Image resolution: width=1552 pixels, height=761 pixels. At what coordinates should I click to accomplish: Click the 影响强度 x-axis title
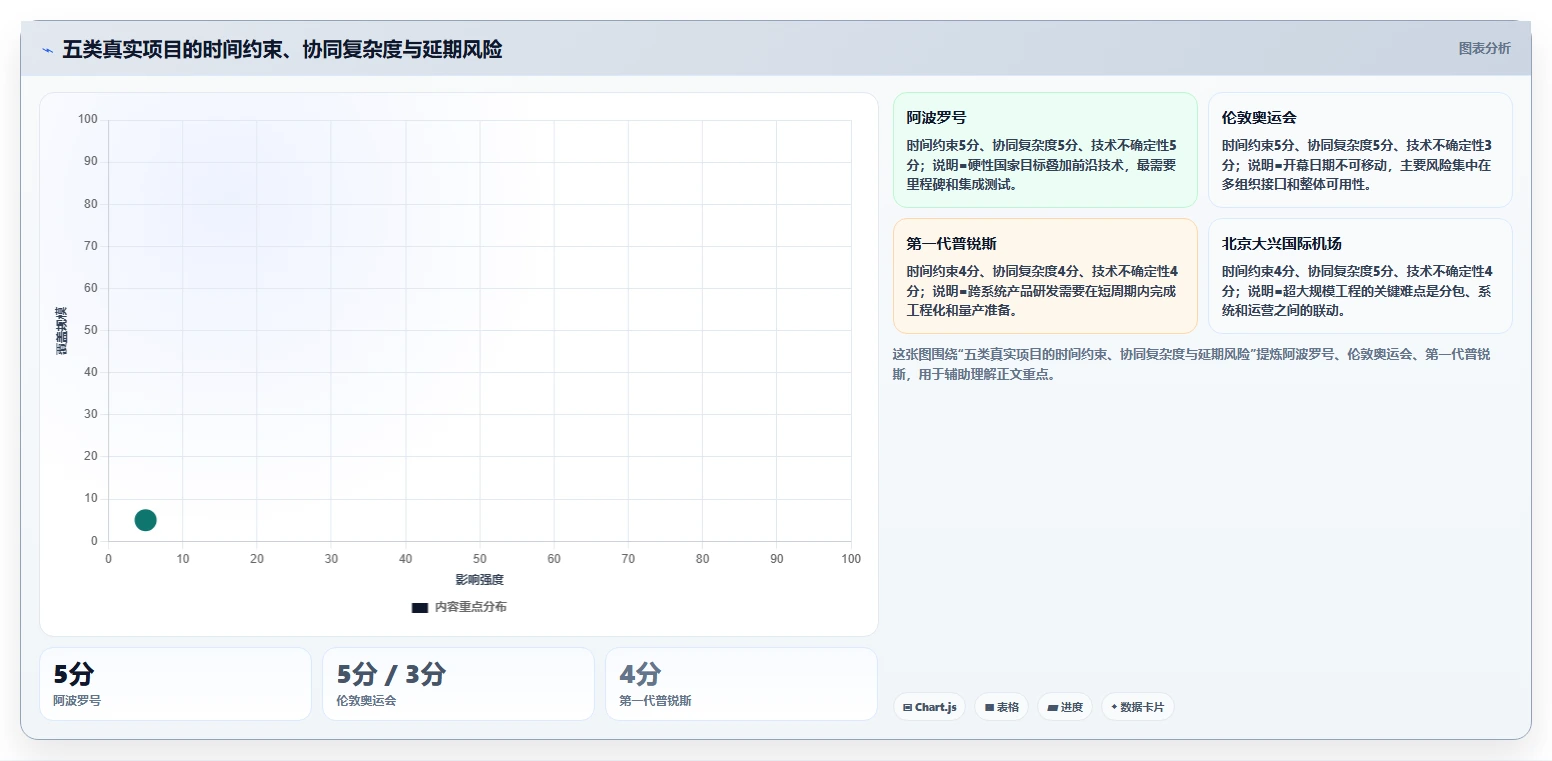480,580
